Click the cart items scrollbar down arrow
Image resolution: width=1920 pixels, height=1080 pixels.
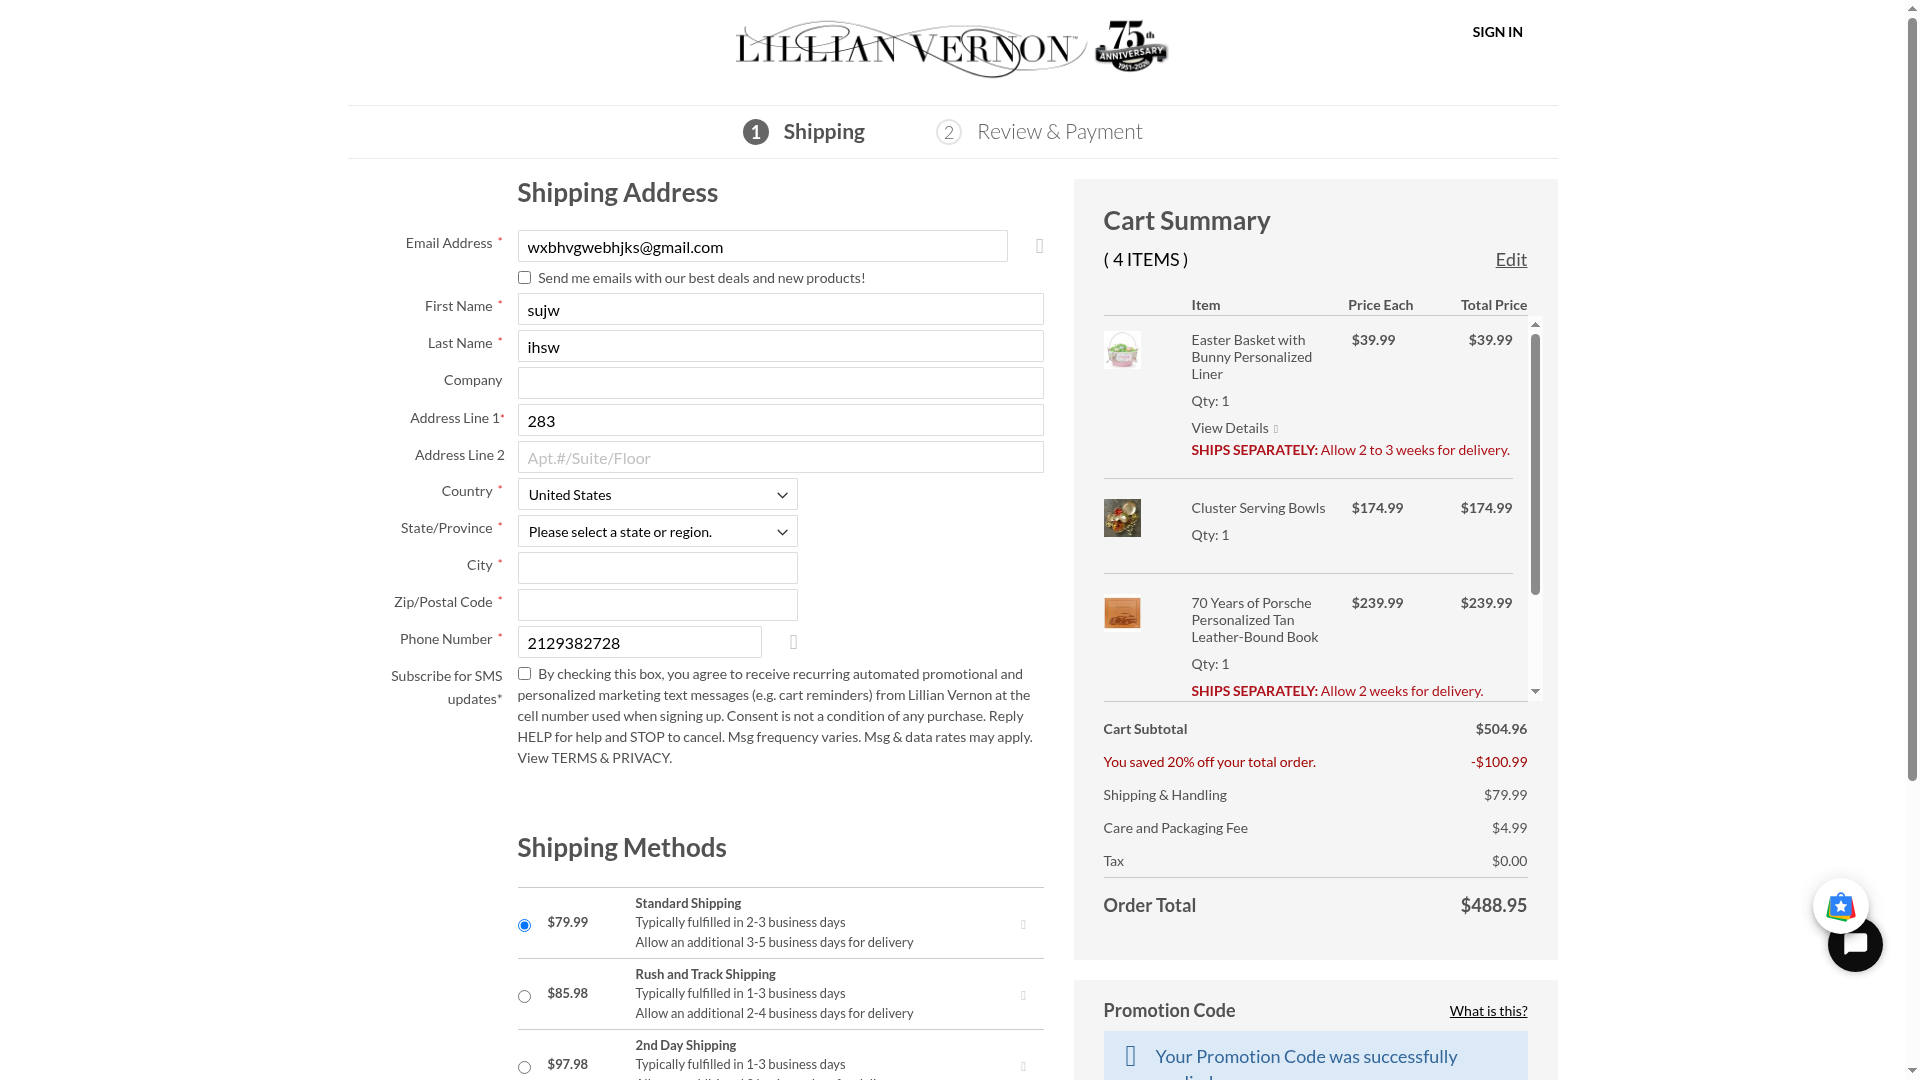1535,692
